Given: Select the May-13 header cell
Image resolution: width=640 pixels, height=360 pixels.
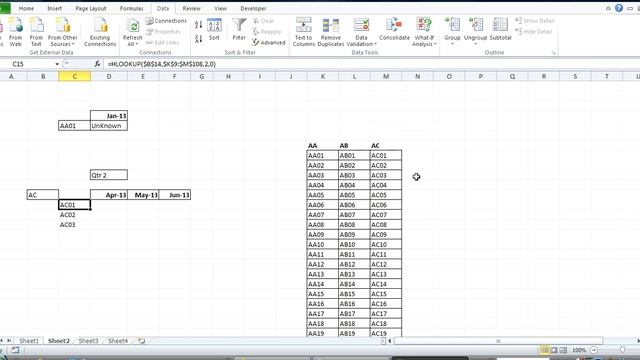Looking at the screenshot, I should click(143, 195).
